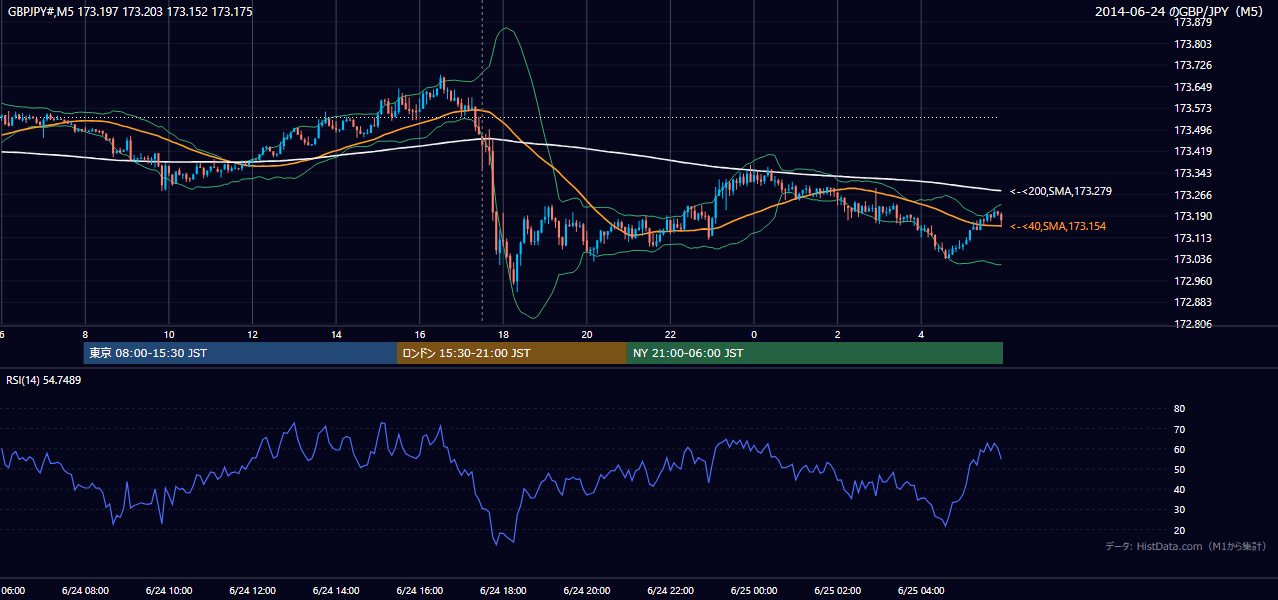The width and height of the screenshot is (1278, 600).
Task: Click price axis value 173.266
Action: [x=1192, y=195]
